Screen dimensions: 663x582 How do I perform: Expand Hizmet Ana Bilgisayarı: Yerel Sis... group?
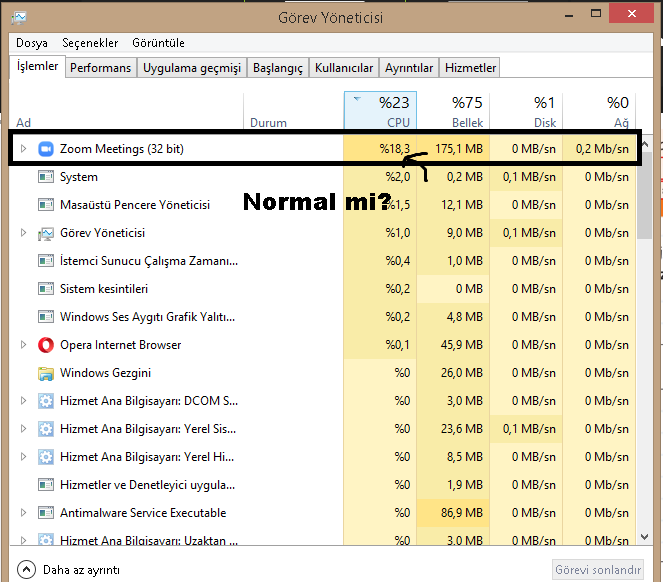[x=24, y=428]
